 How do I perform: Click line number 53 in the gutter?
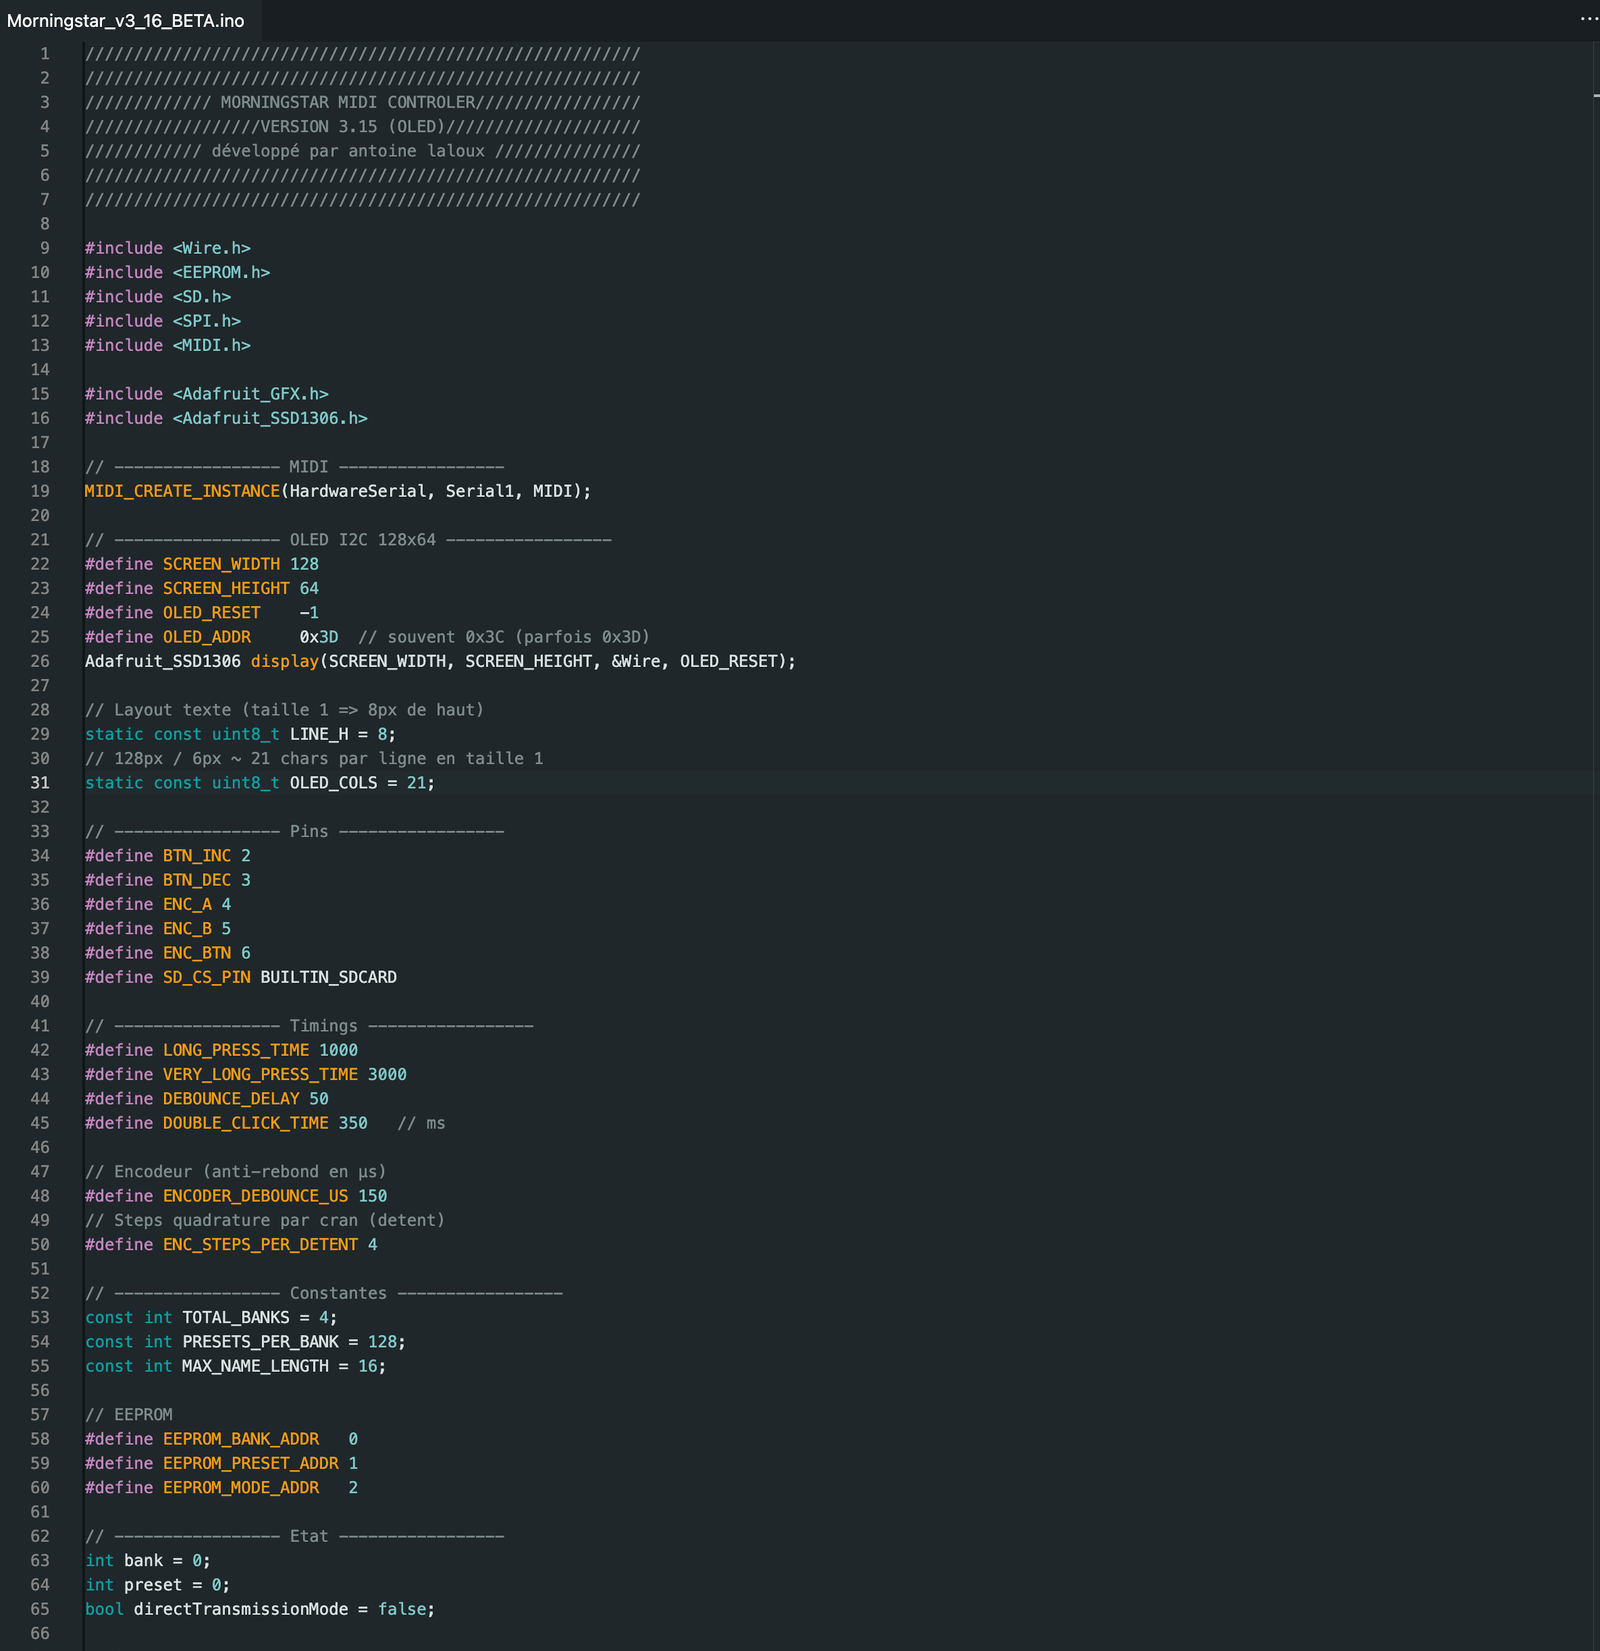point(40,1318)
